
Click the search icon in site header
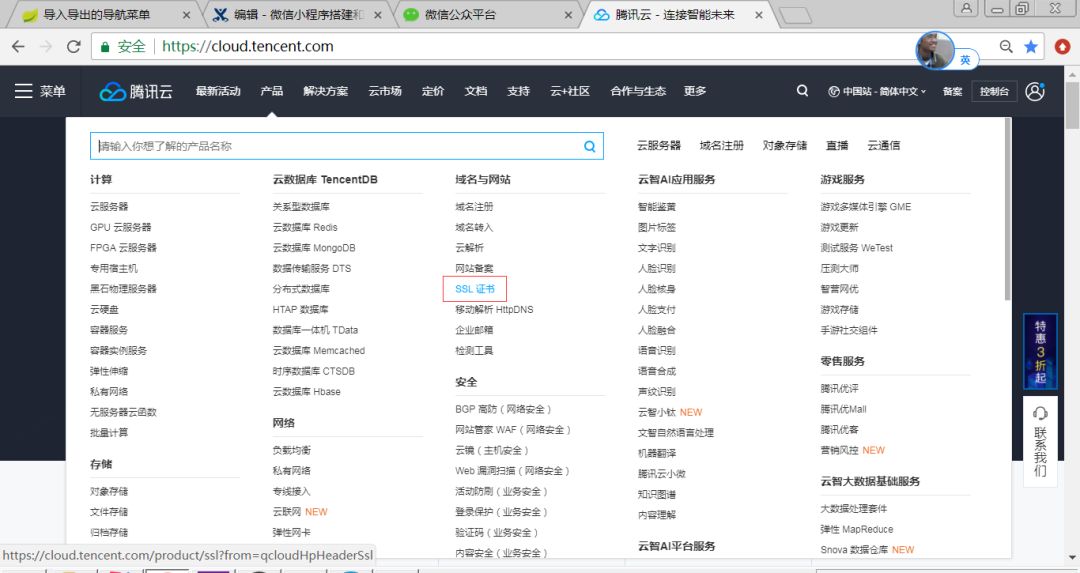coord(802,90)
